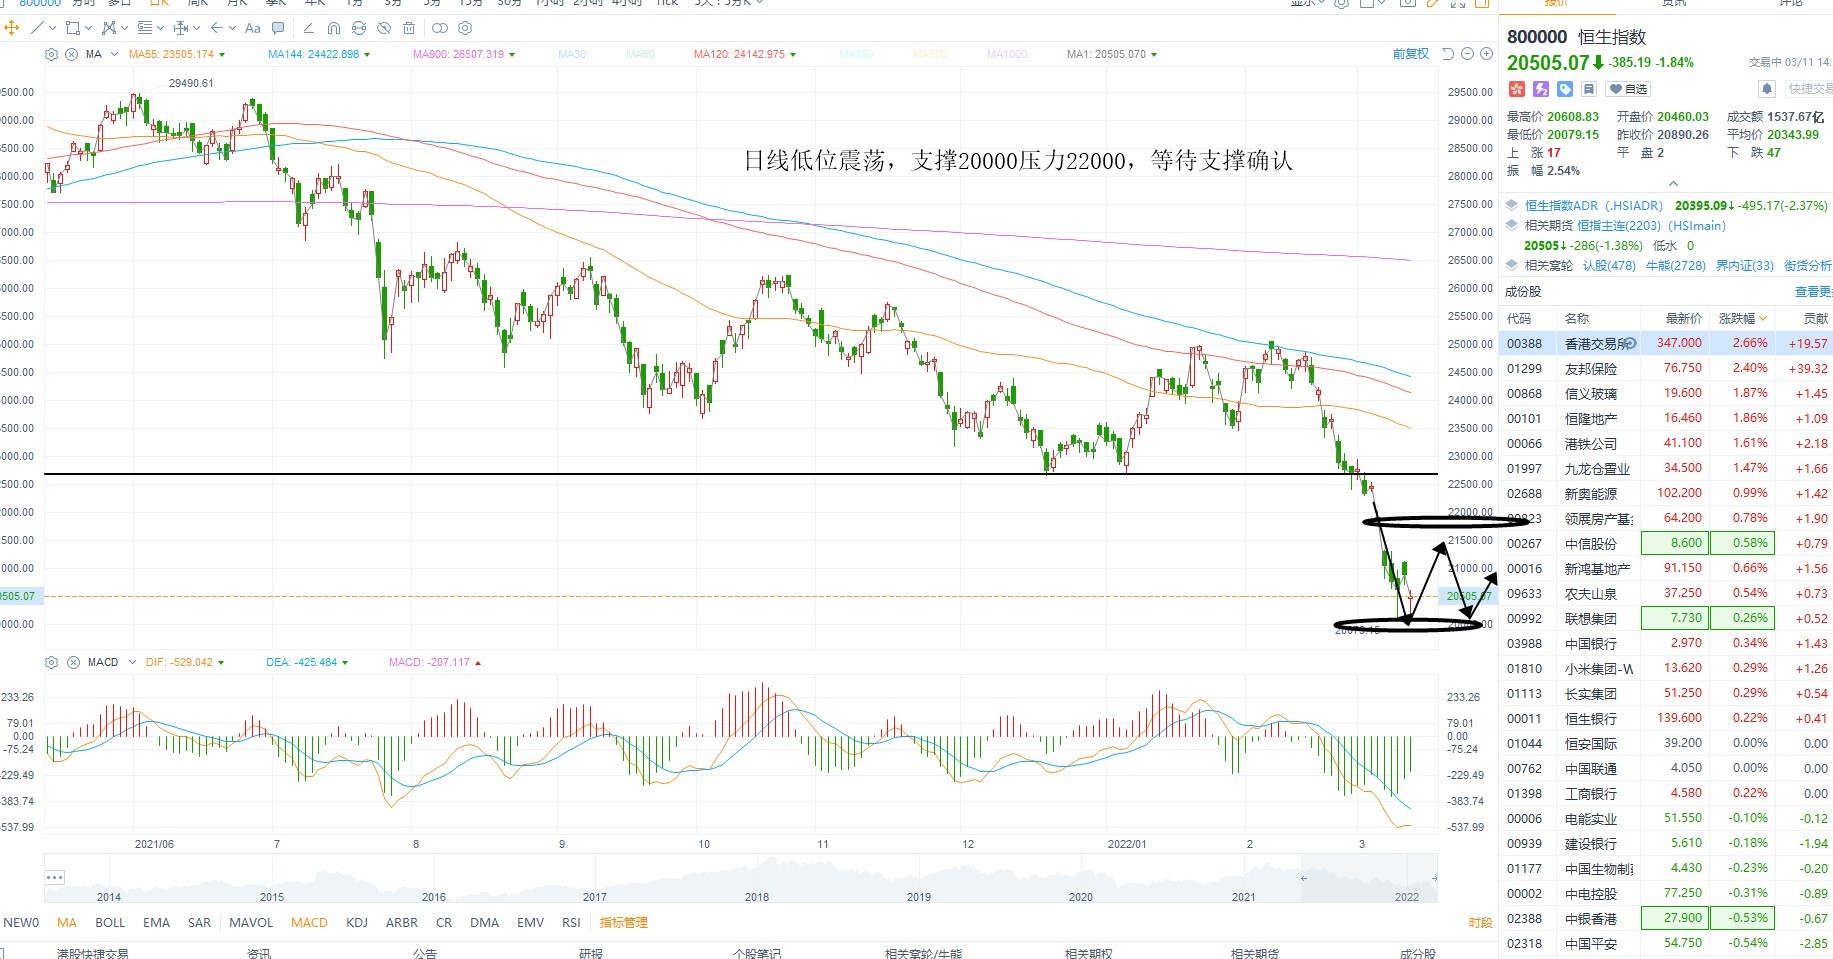Open the MA55 value dropdown arrow
This screenshot has width=1833, height=959.
(222, 54)
